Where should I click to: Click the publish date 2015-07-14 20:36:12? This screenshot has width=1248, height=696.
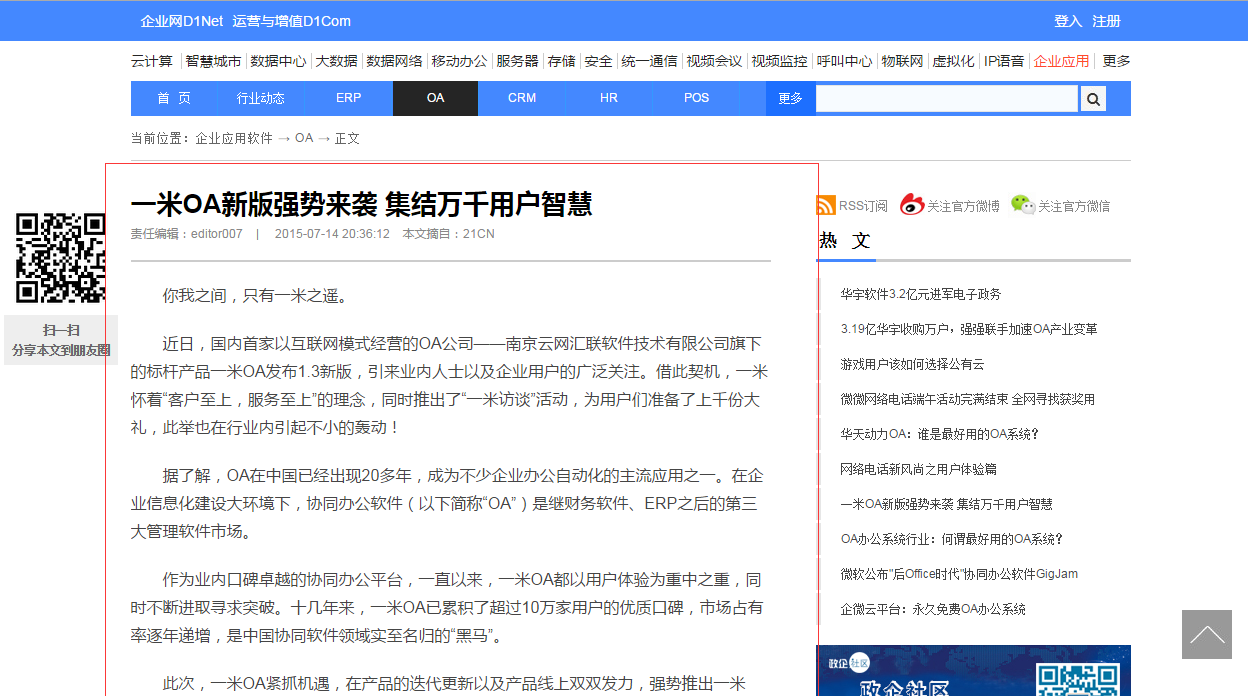point(332,234)
